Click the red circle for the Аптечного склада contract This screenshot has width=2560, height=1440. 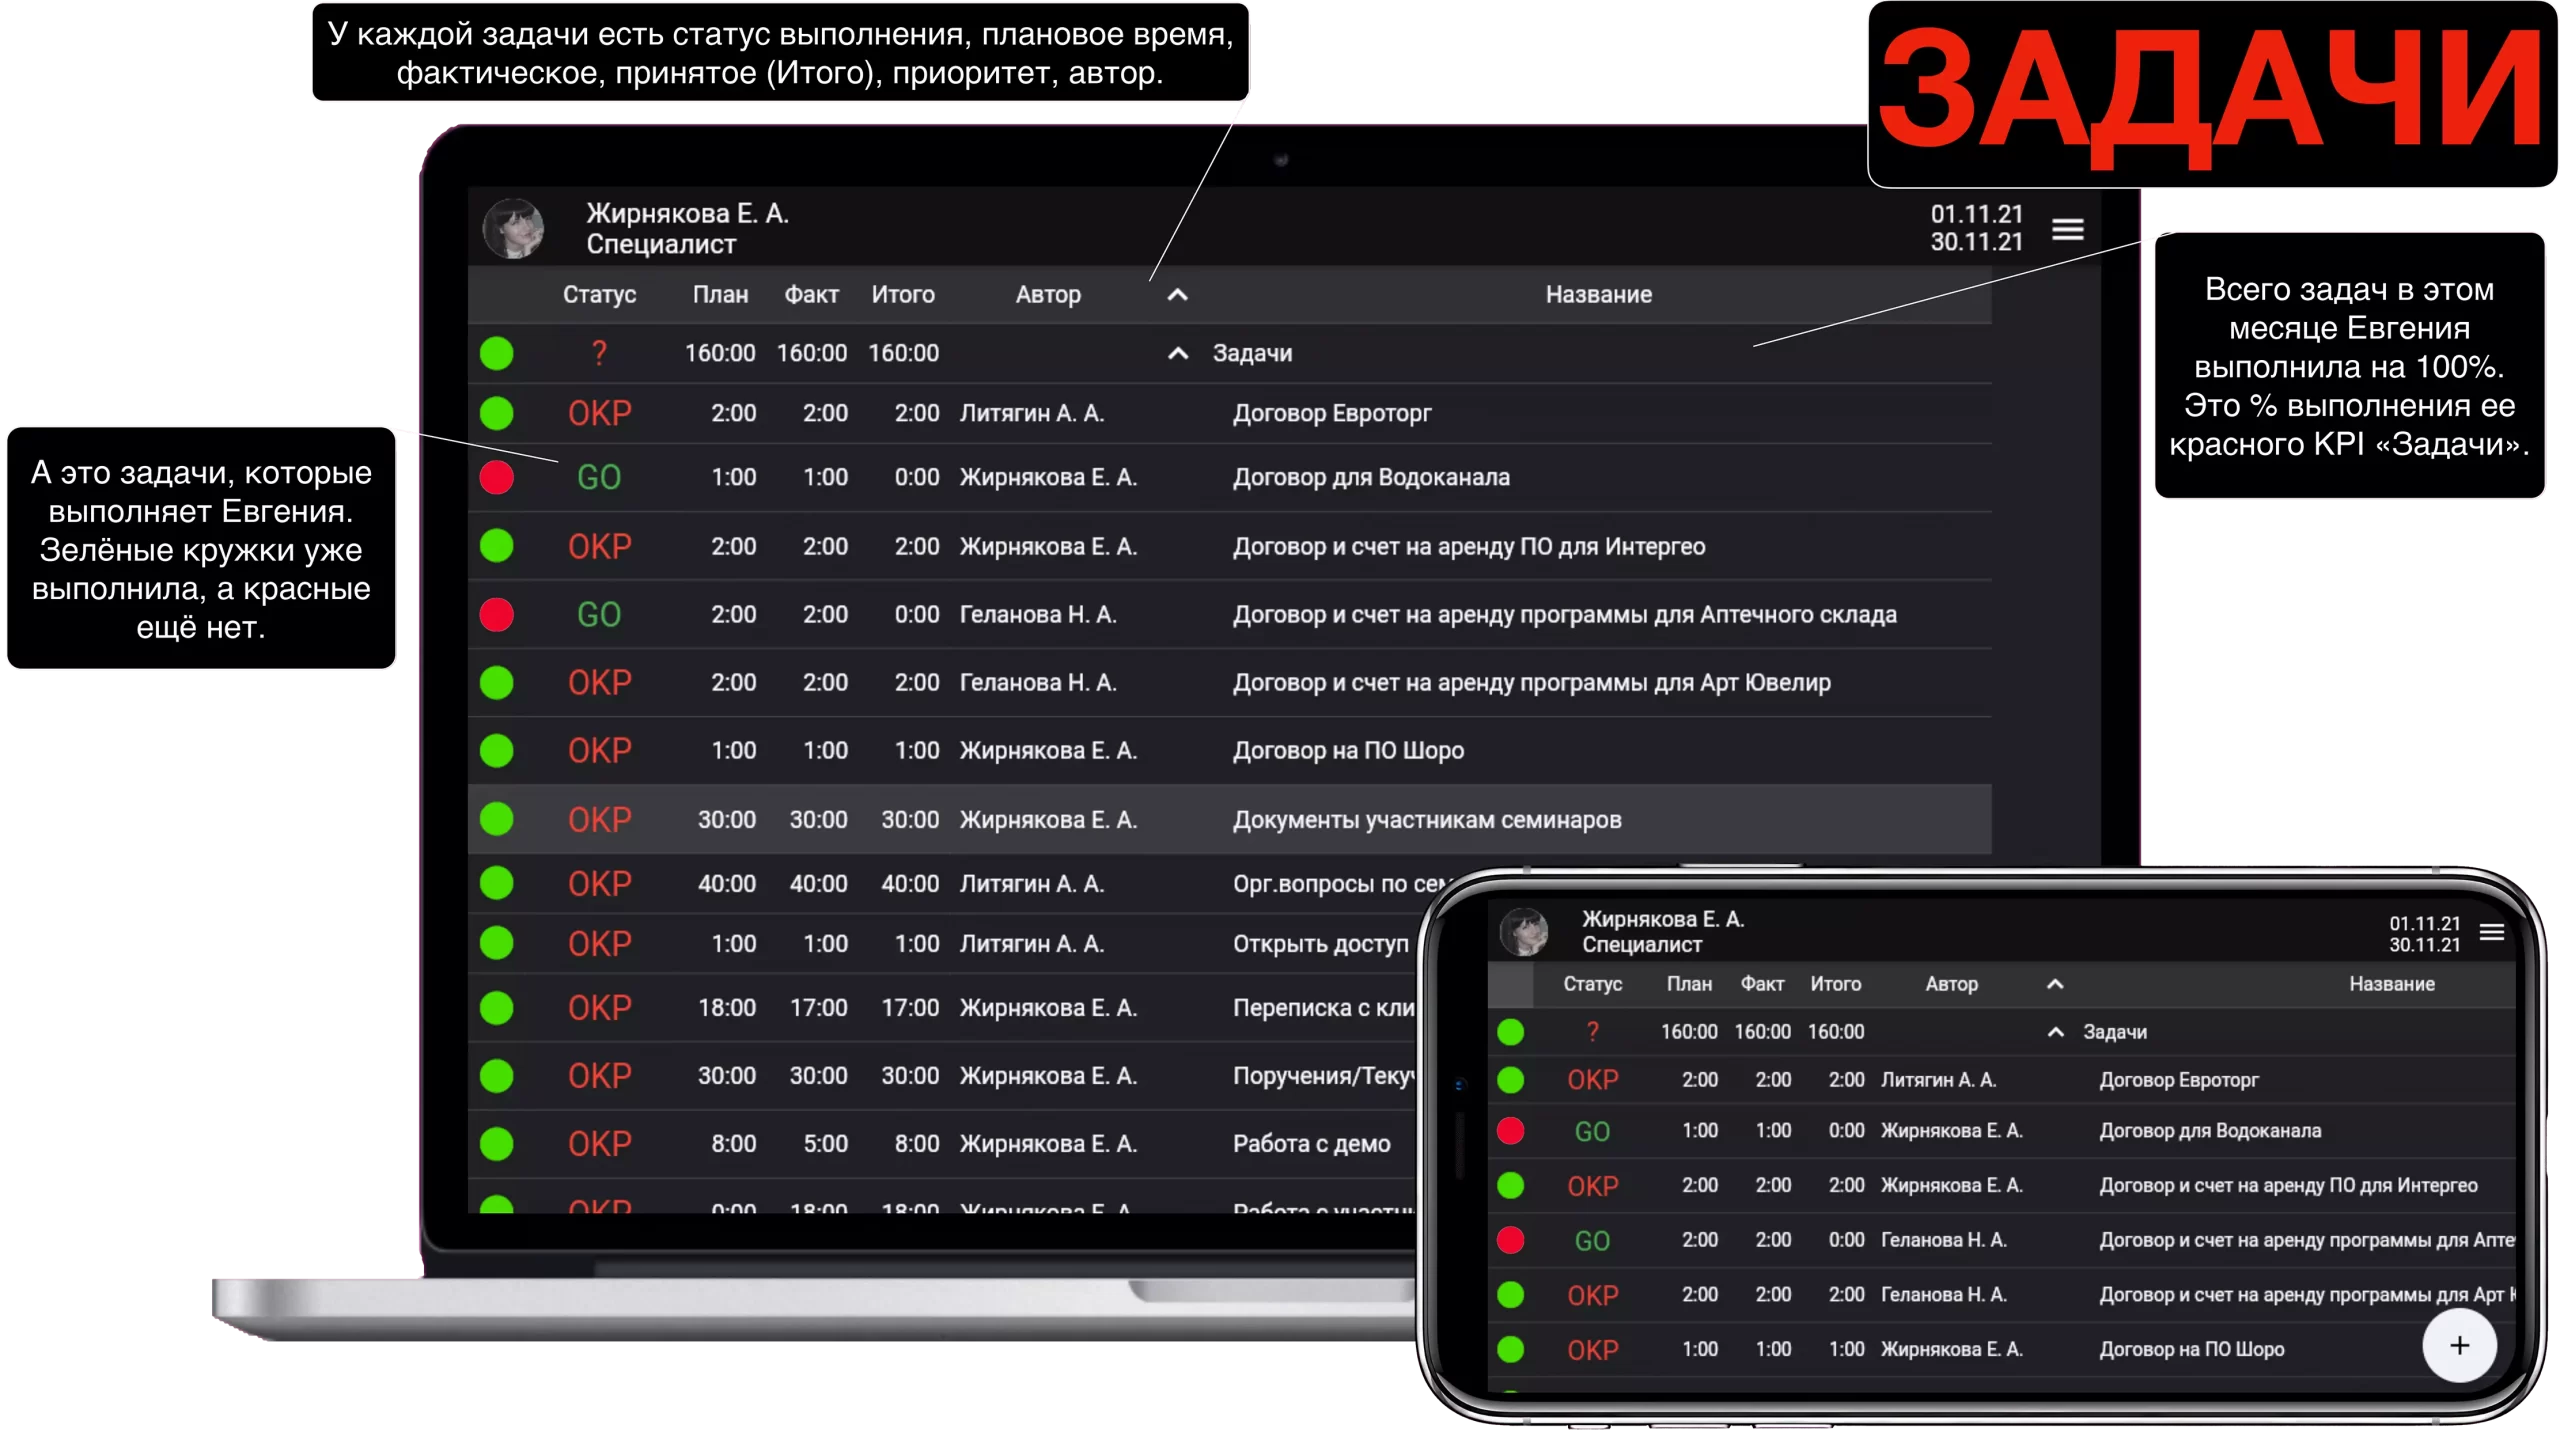click(x=497, y=614)
